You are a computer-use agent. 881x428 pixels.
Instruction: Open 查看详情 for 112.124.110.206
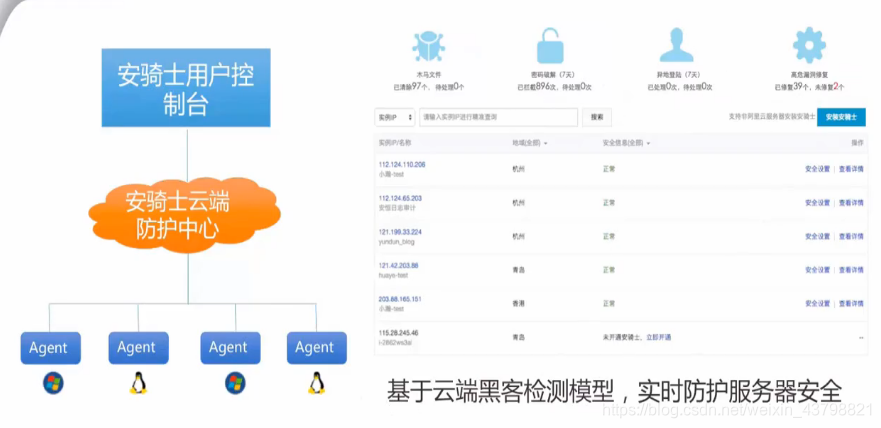click(851, 169)
